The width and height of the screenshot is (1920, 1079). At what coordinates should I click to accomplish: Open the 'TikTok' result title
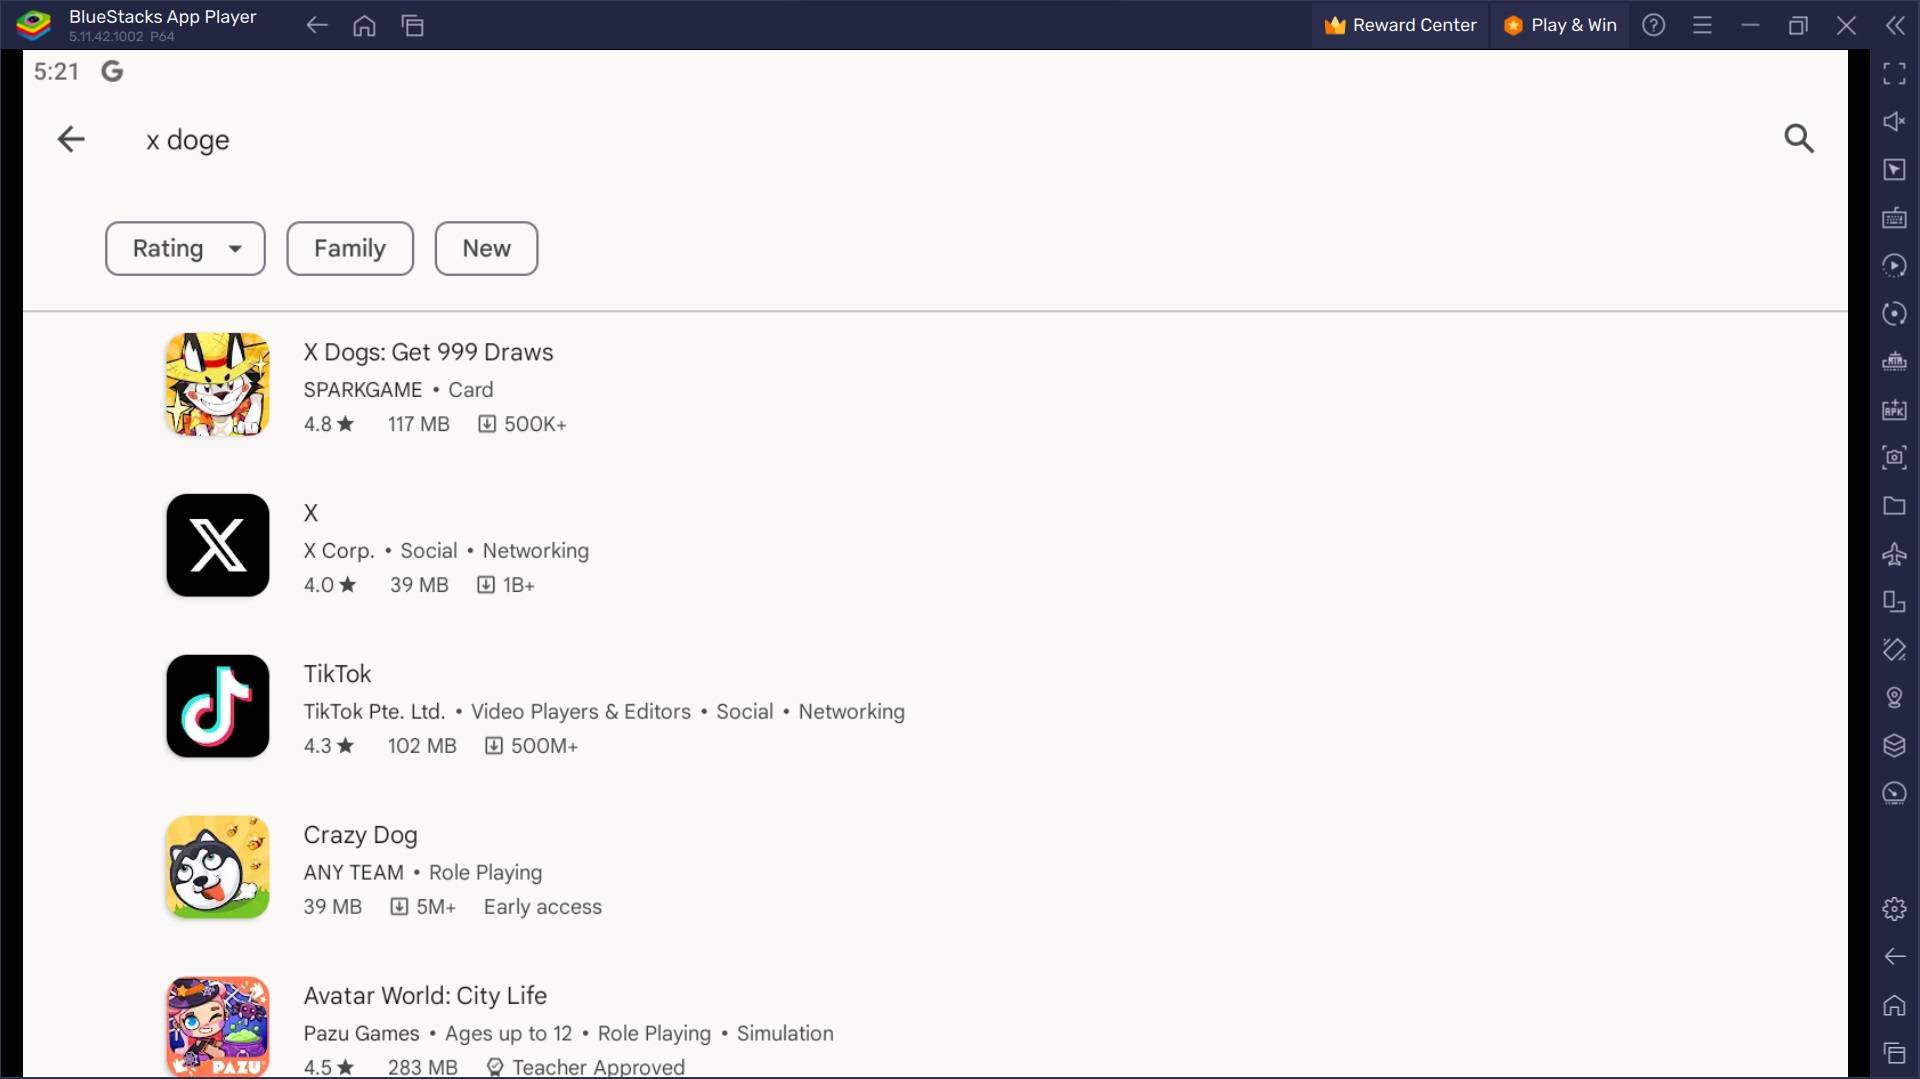(337, 674)
